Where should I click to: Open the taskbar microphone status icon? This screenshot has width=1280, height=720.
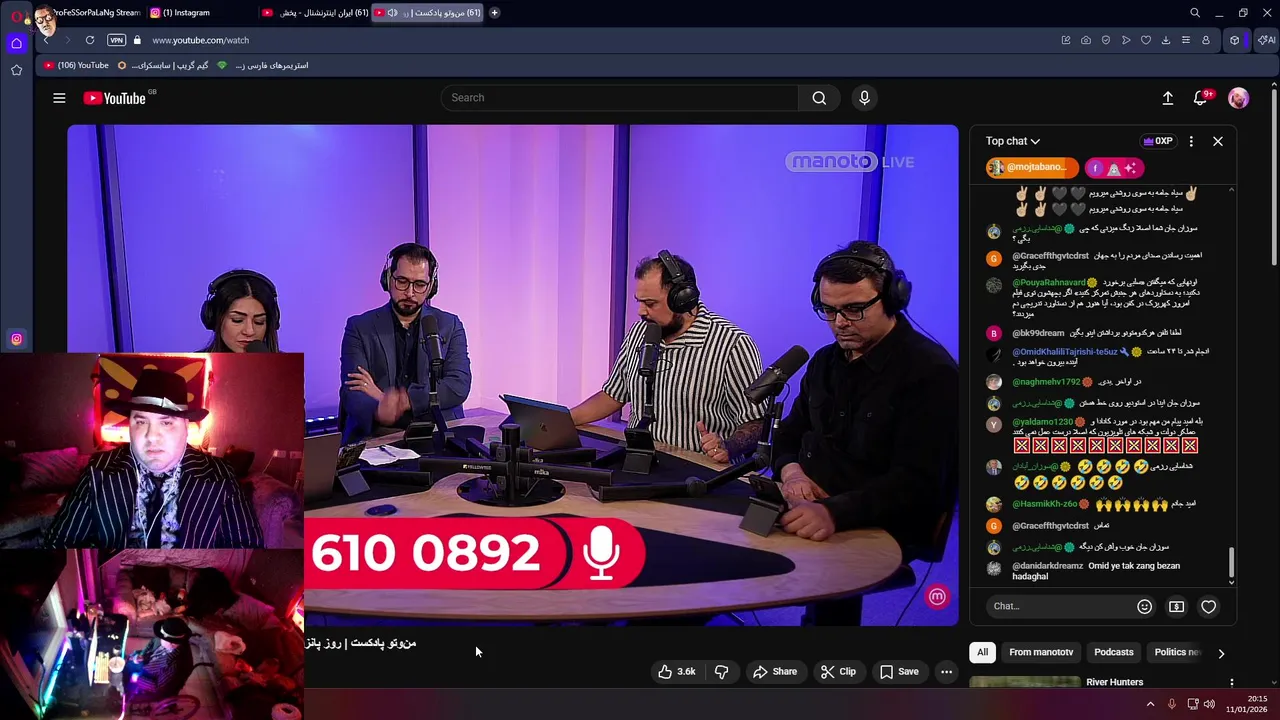[x=1171, y=704]
